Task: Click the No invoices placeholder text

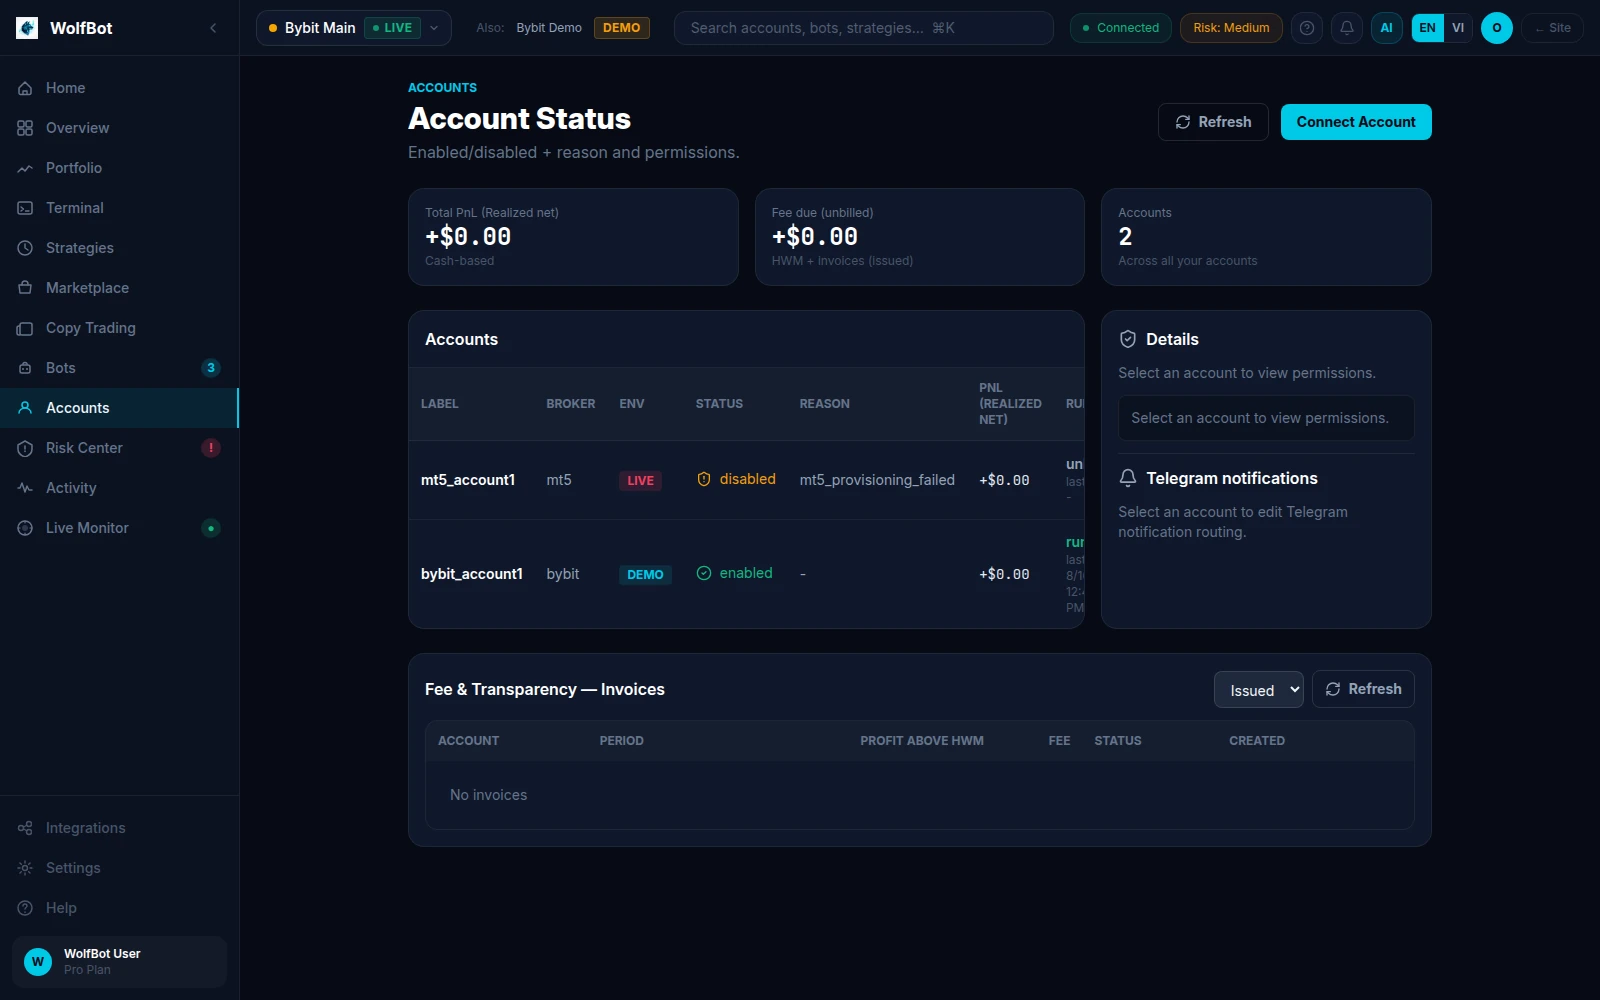Action: [488, 795]
